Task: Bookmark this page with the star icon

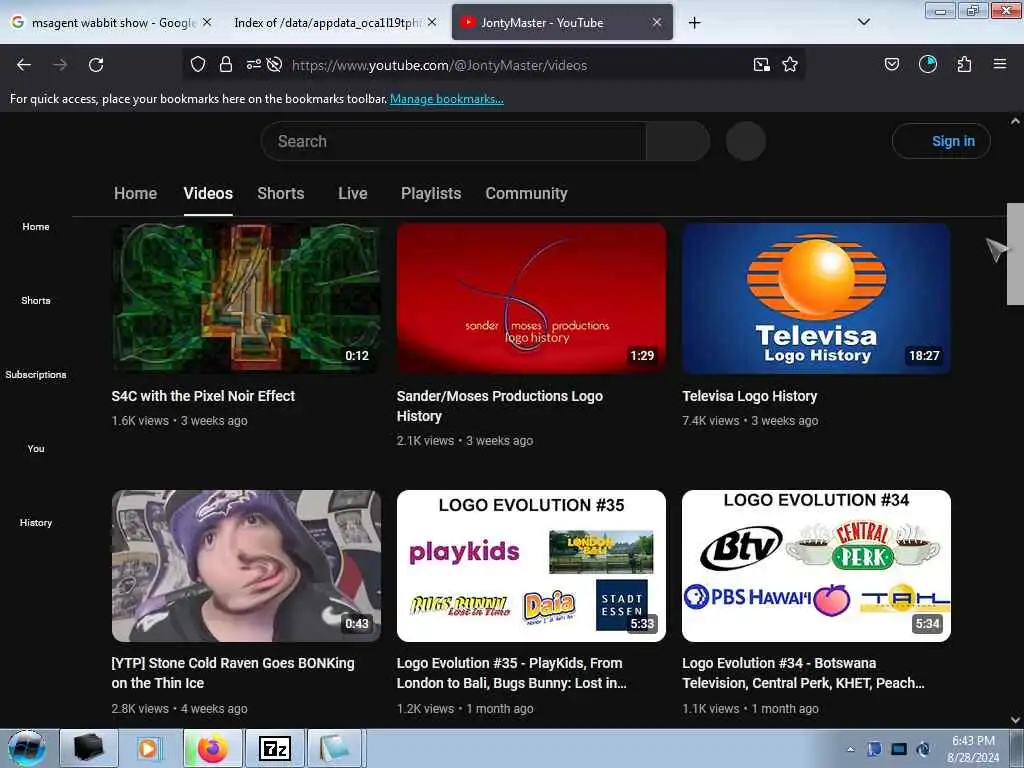Action: pos(790,65)
